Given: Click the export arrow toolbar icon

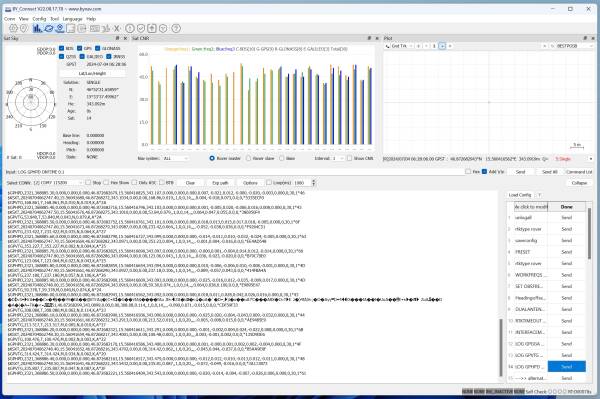Looking at the screenshot, I should click(82, 28).
